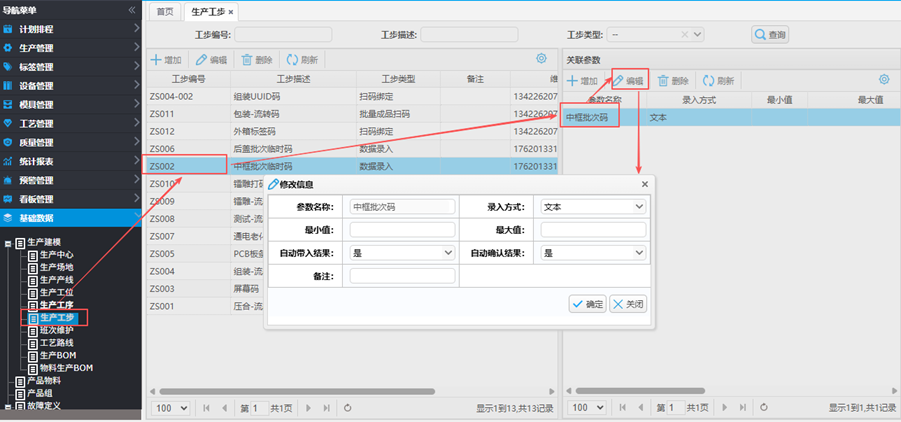
Task: Click 删除 in the 工步 list toolbar
Action: (x=257, y=59)
